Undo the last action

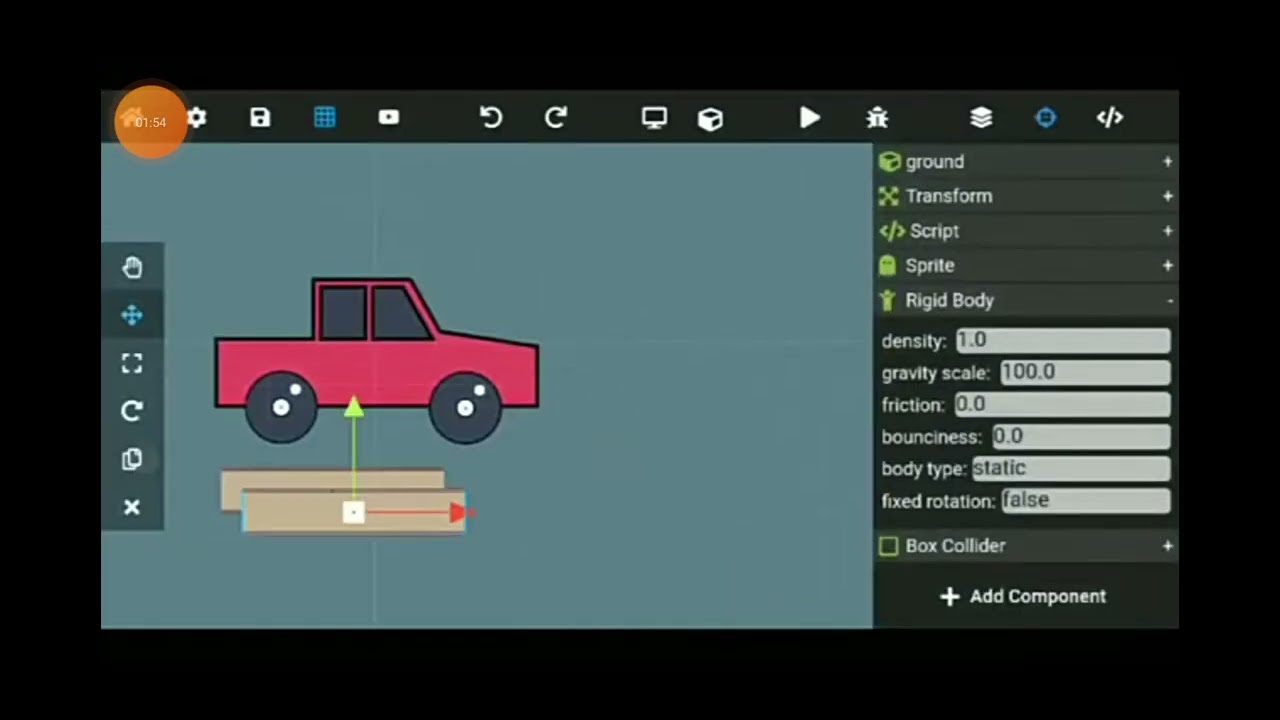pos(491,118)
